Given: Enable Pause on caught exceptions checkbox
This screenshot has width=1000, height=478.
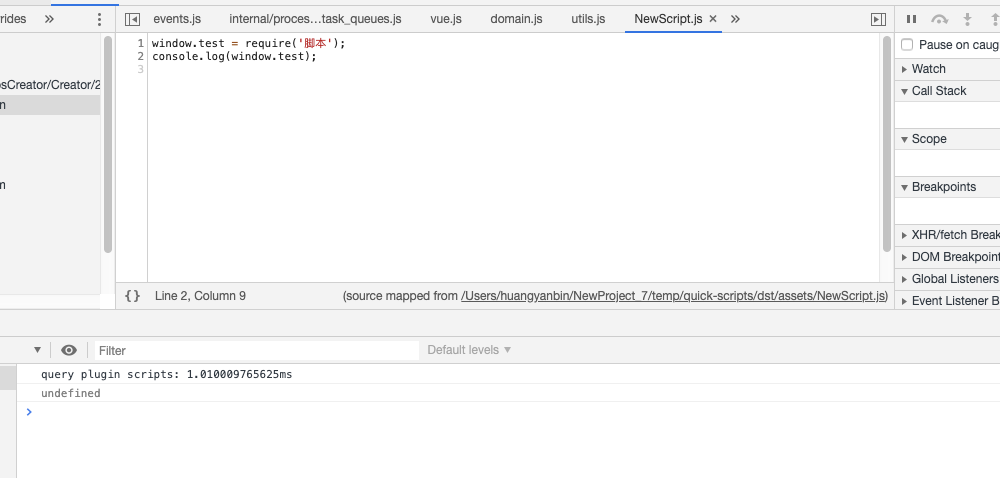Looking at the screenshot, I should point(907,45).
